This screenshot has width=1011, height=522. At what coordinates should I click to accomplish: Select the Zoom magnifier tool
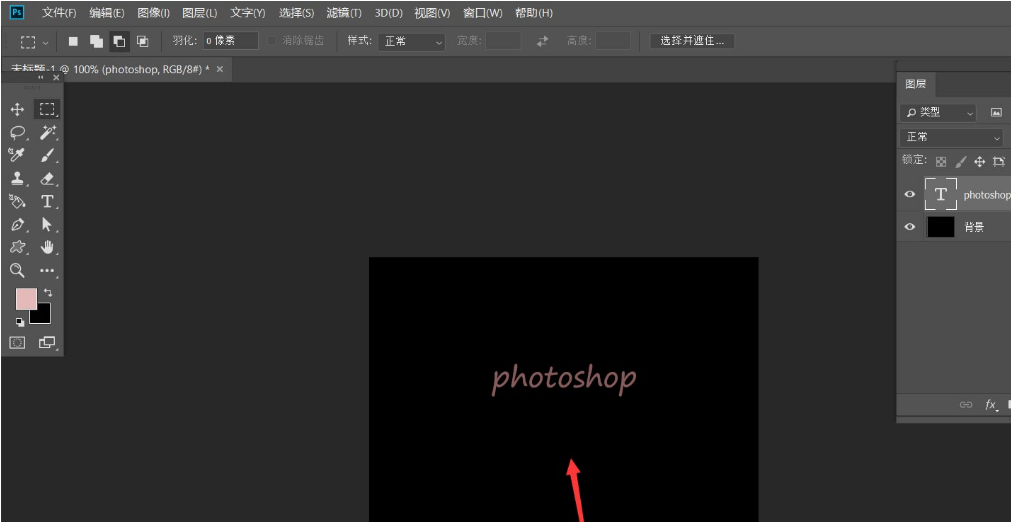[x=17, y=270]
